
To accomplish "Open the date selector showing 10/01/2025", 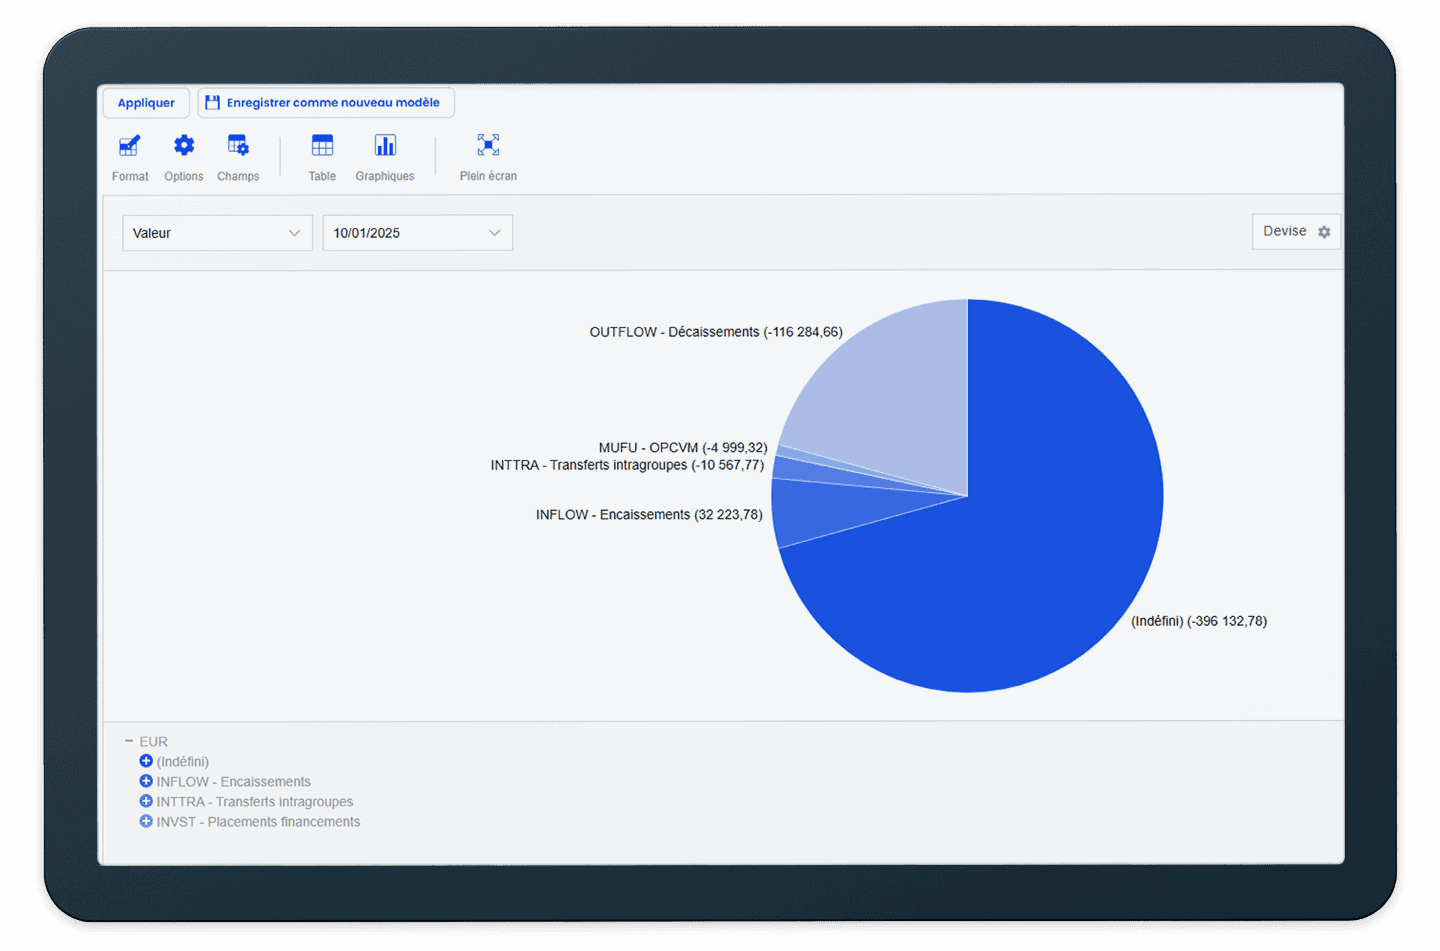I will [417, 232].
